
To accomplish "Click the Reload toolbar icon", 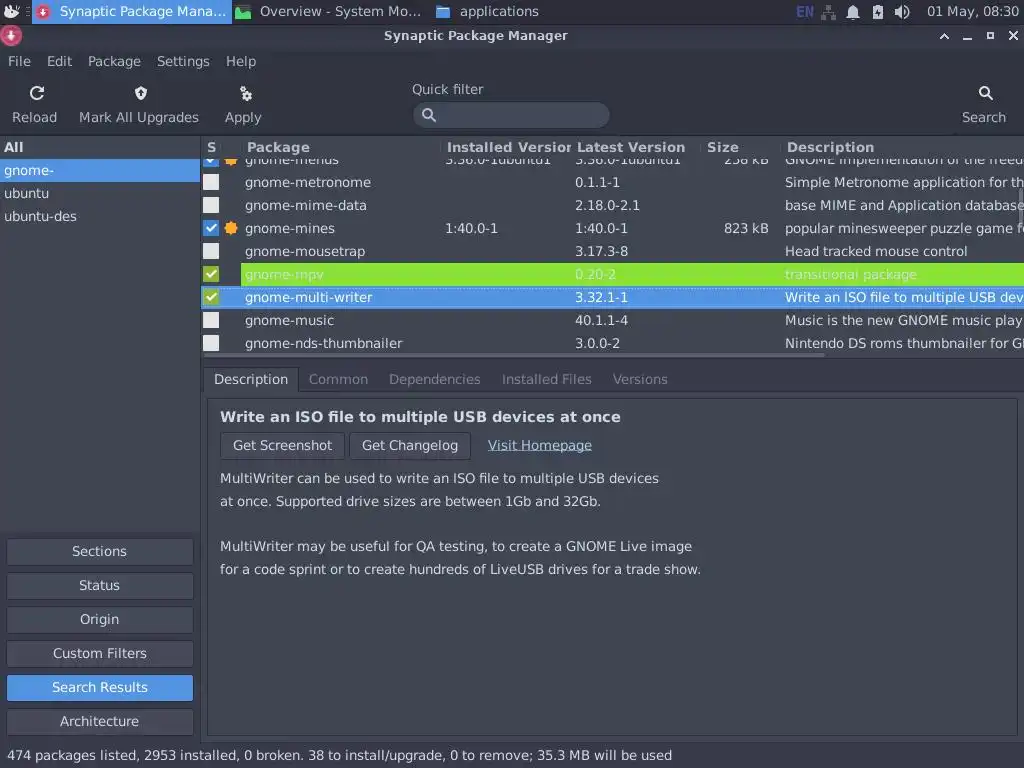I will (37, 93).
